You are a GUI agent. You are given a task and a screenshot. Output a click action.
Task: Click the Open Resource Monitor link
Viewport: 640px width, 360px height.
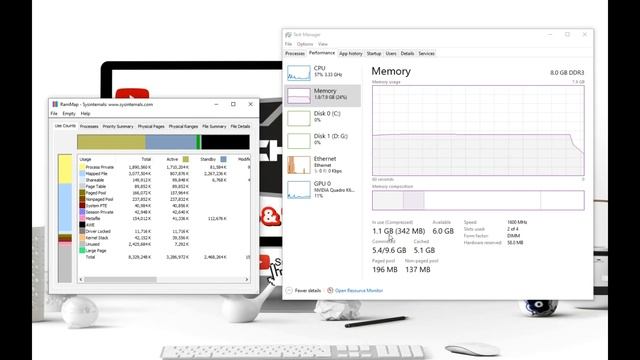[359, 291]
